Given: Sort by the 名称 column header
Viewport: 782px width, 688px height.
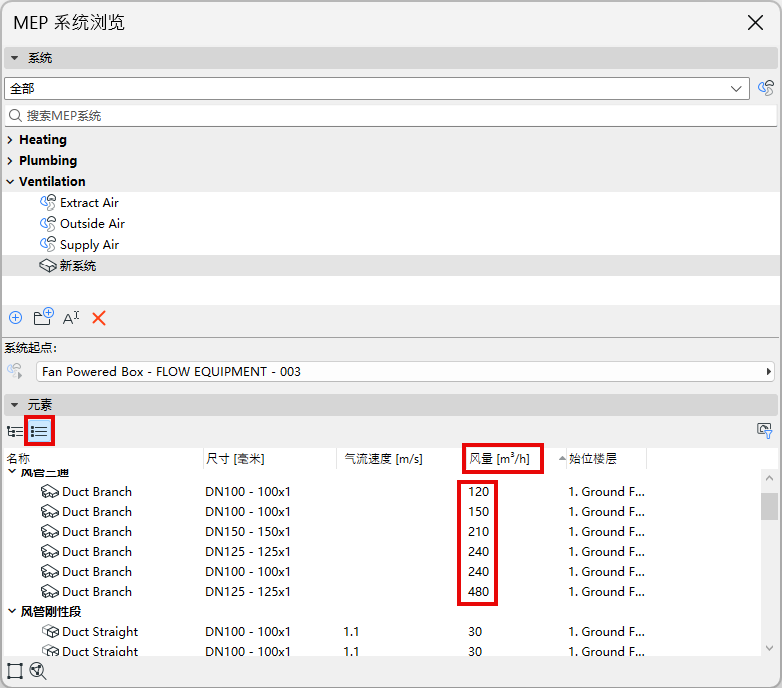Looking at the screenshot, I should (104, 459).
